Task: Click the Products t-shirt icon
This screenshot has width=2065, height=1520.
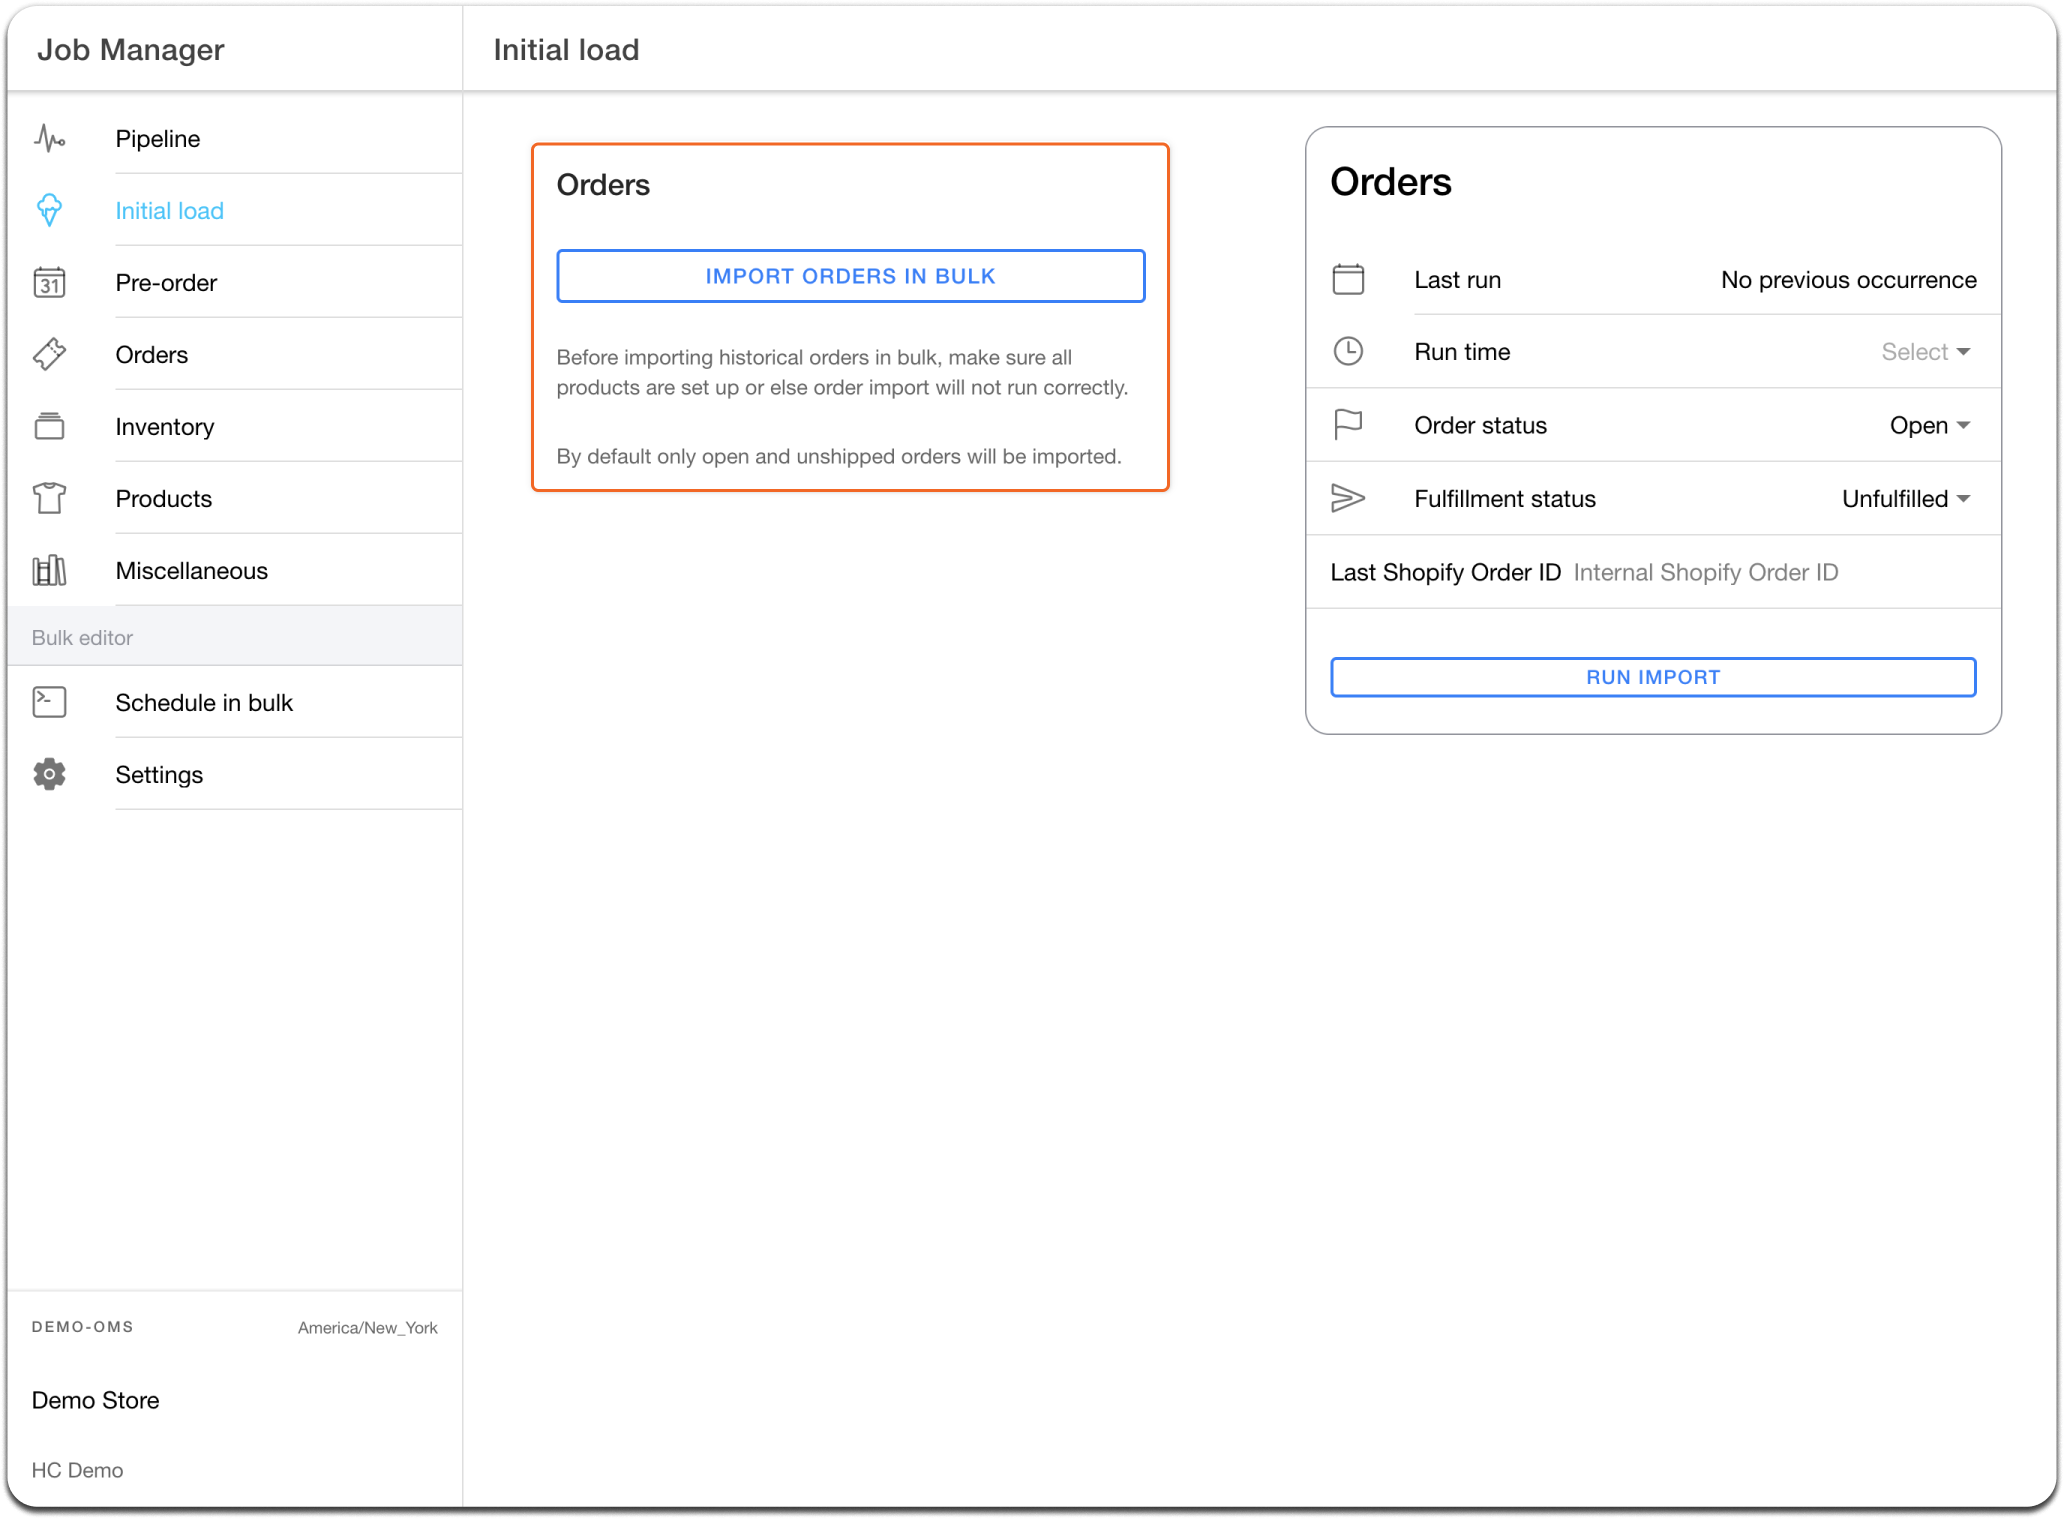Action: tap(49, 498)
